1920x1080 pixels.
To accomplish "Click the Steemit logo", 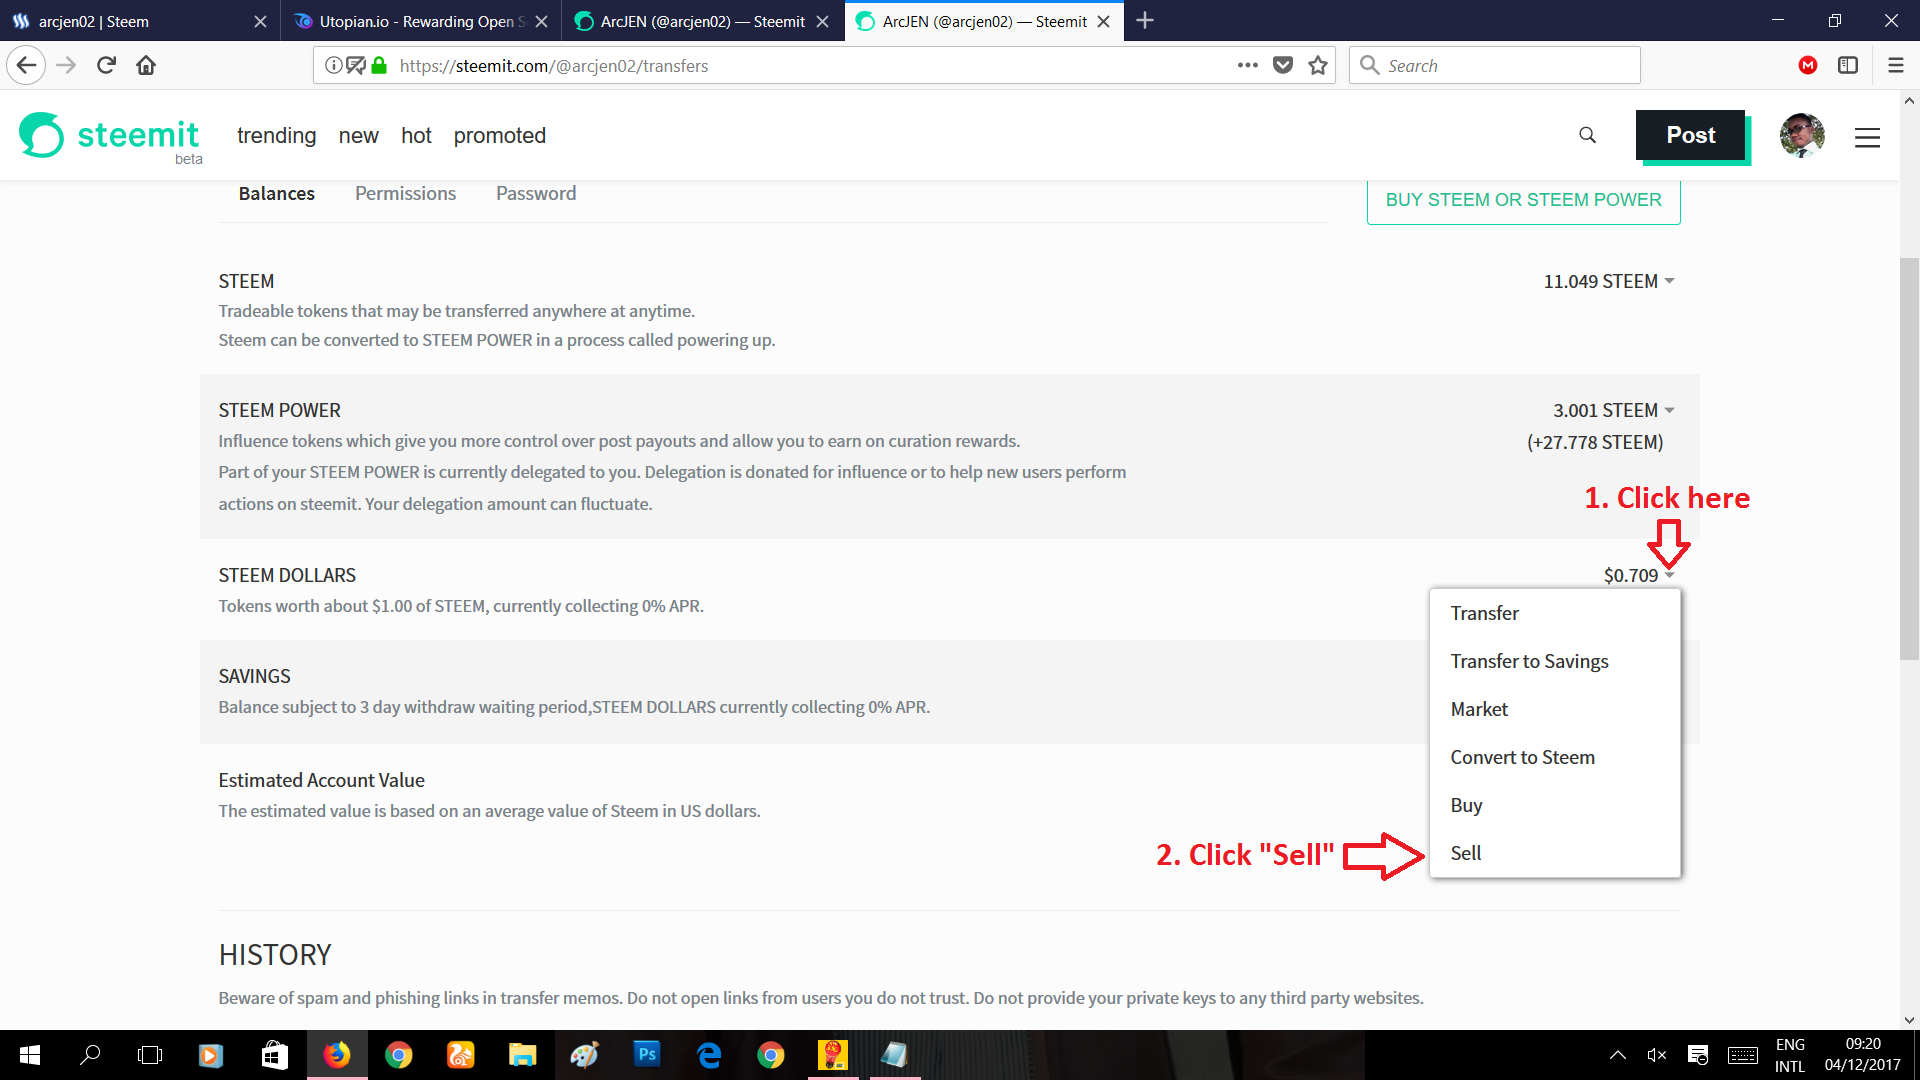I will coord(110,136).
